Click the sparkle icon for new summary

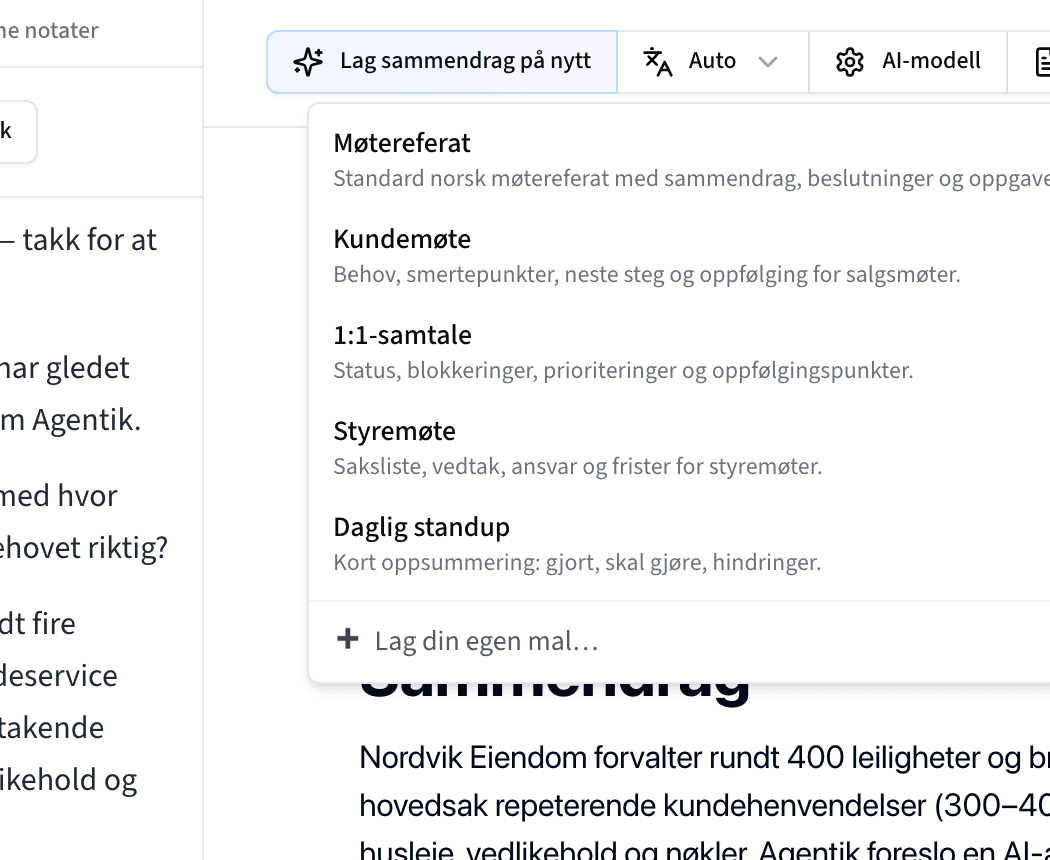[x=308, y=62]
